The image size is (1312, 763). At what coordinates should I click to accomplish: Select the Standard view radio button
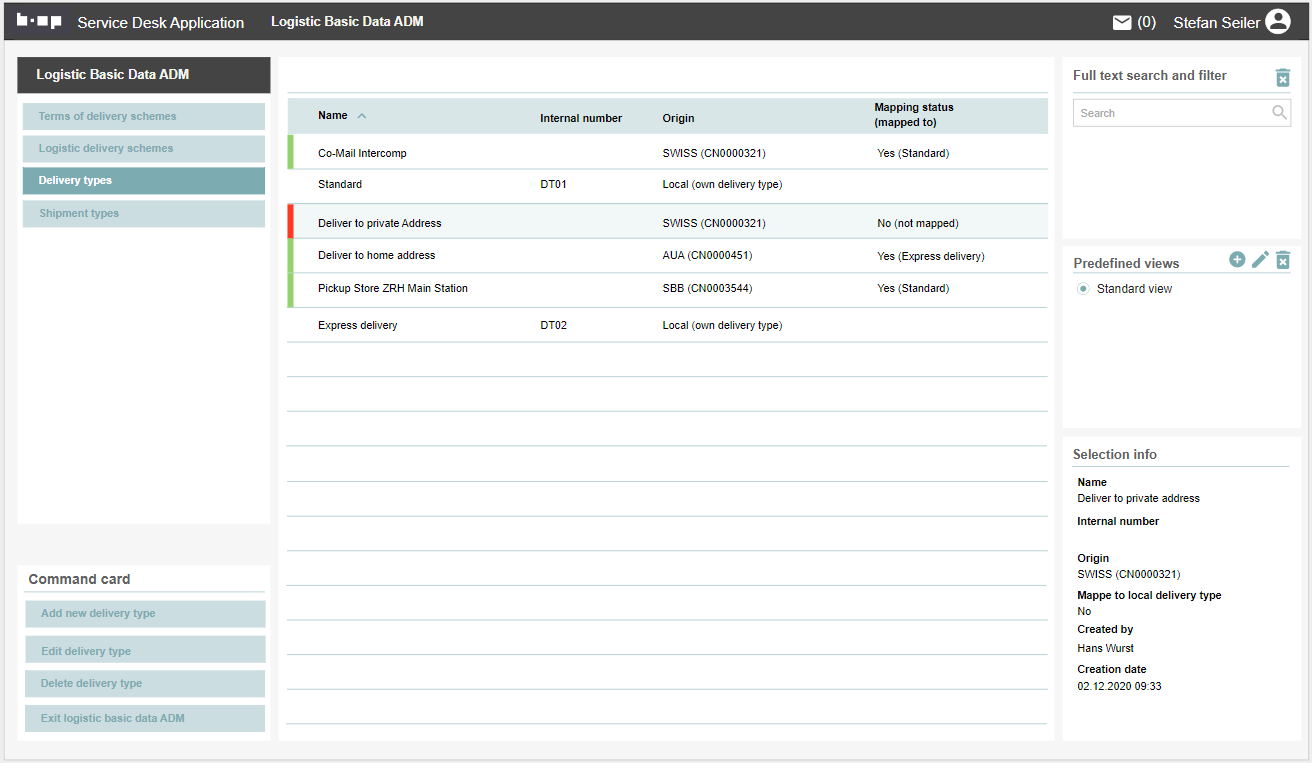(x=1083, y=289)
